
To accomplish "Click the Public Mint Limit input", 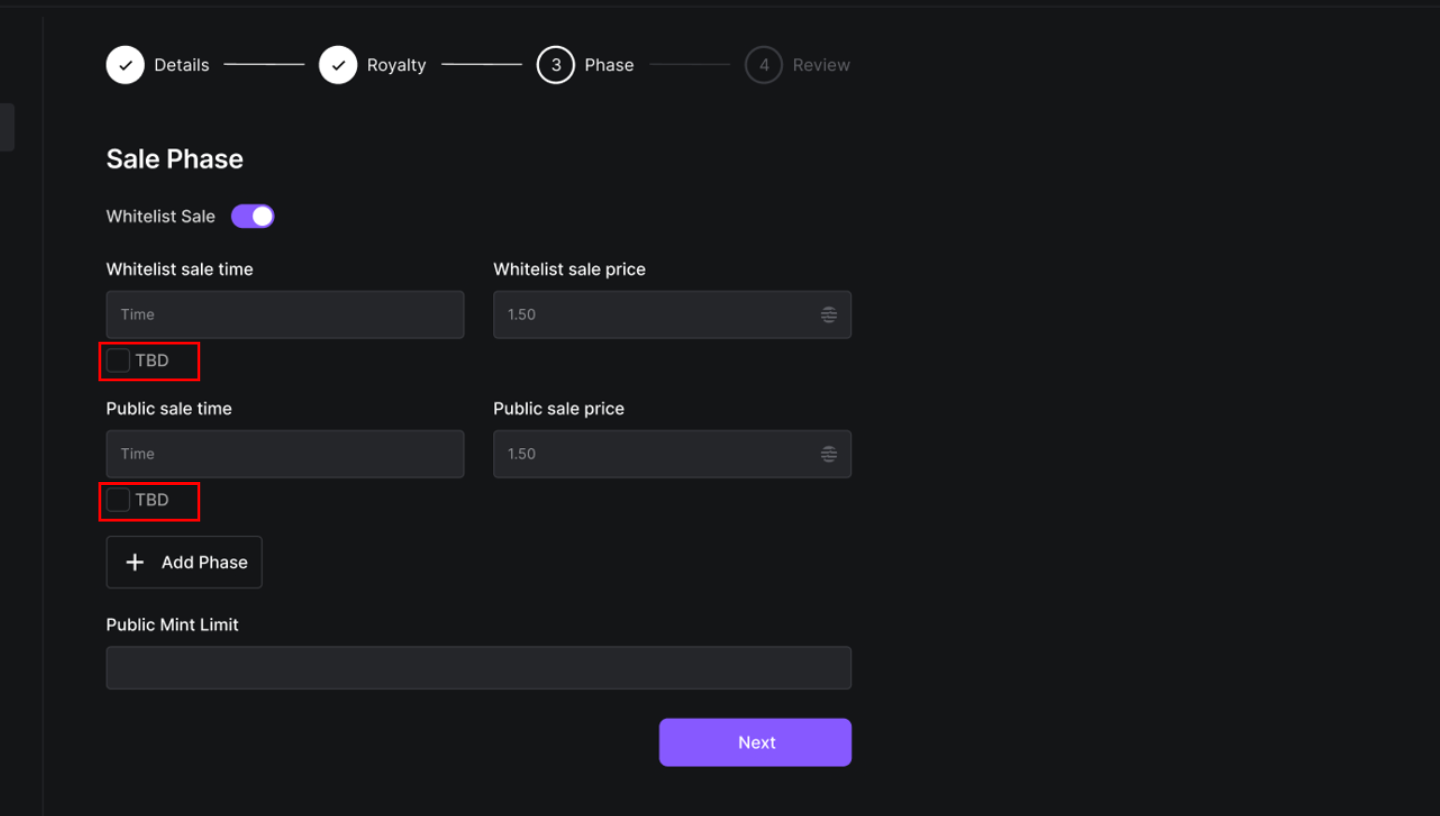I will pyautogui.click(x=478, y=667).
